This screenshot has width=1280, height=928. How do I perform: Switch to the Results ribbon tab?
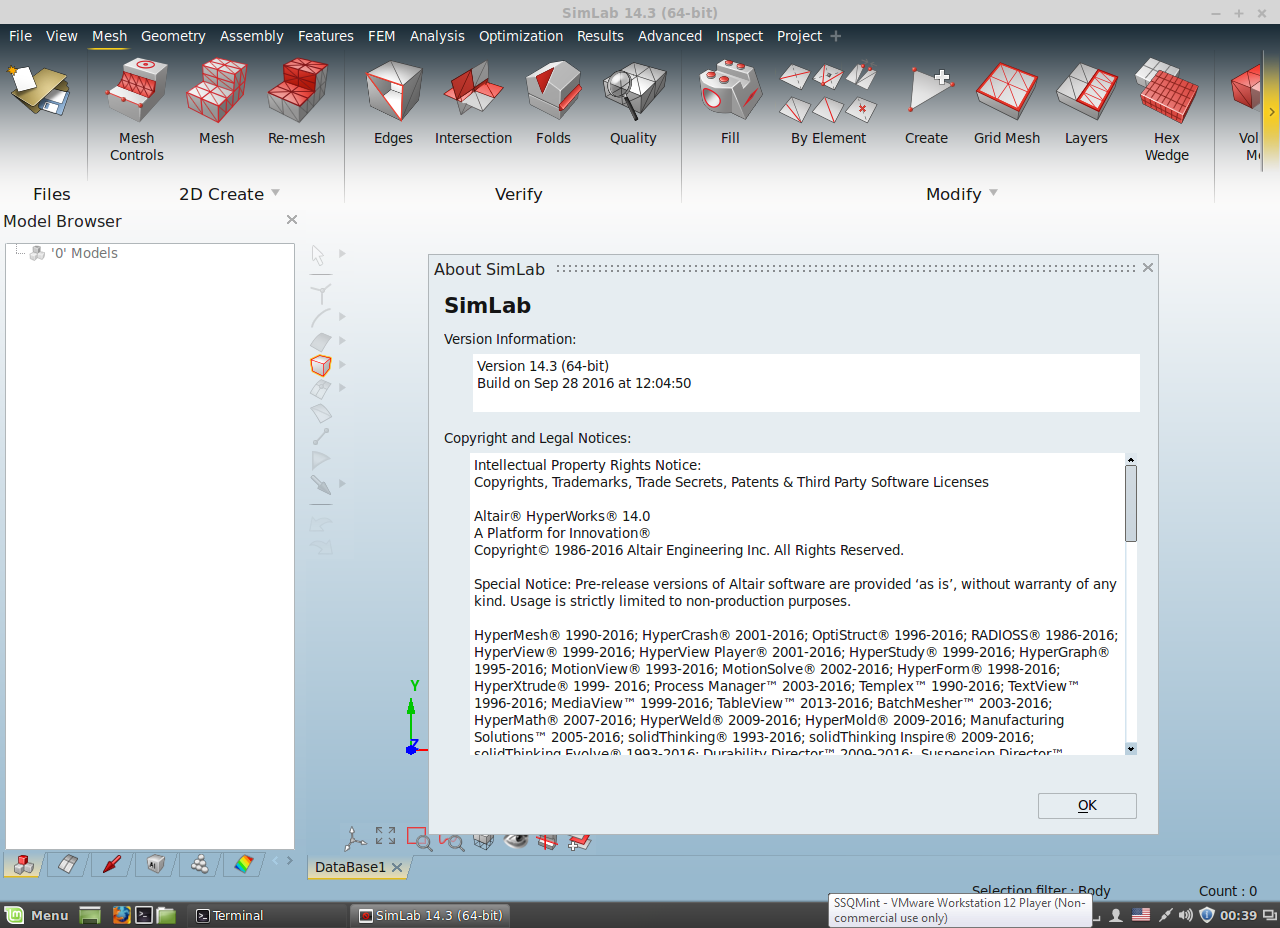click(x=600, y=36)
